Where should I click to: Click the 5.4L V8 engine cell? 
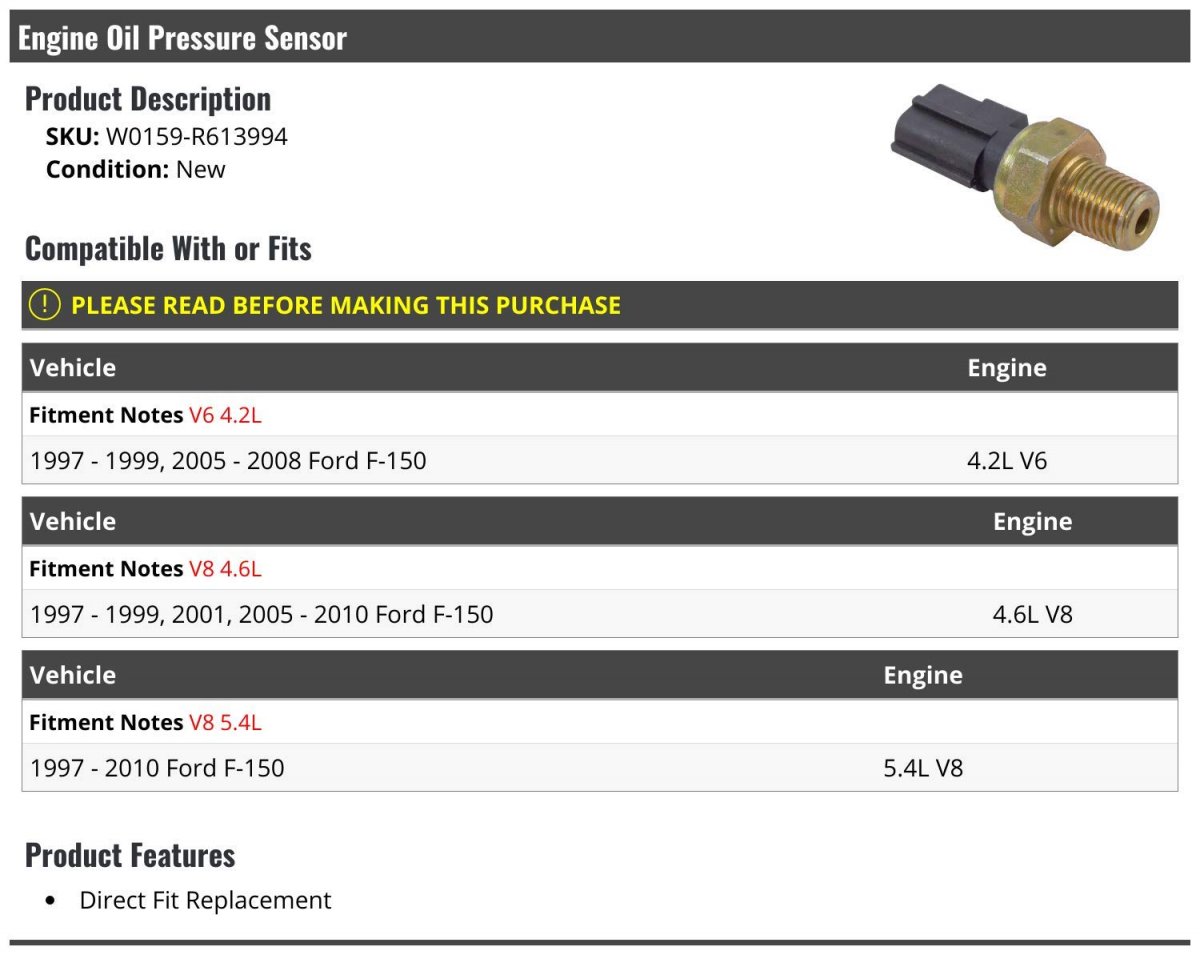coord(923,768)
